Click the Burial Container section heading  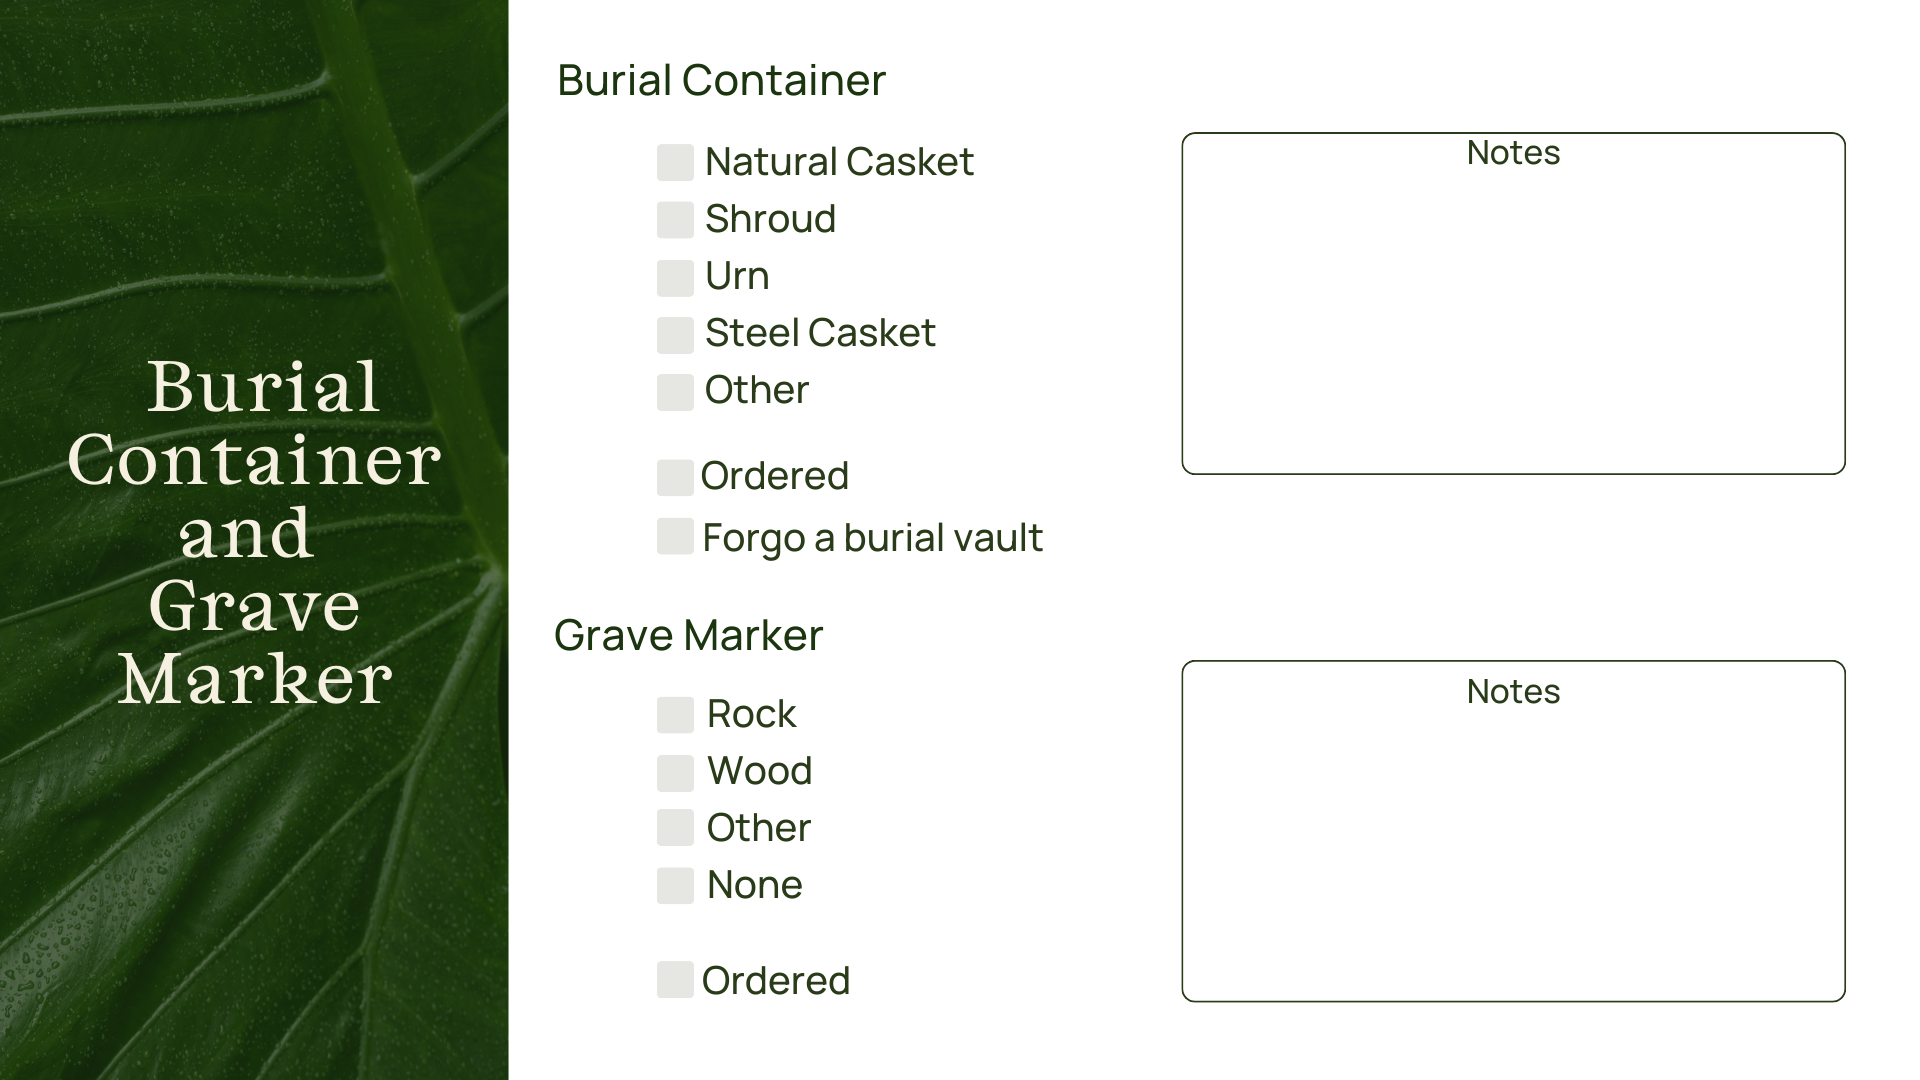721,81
